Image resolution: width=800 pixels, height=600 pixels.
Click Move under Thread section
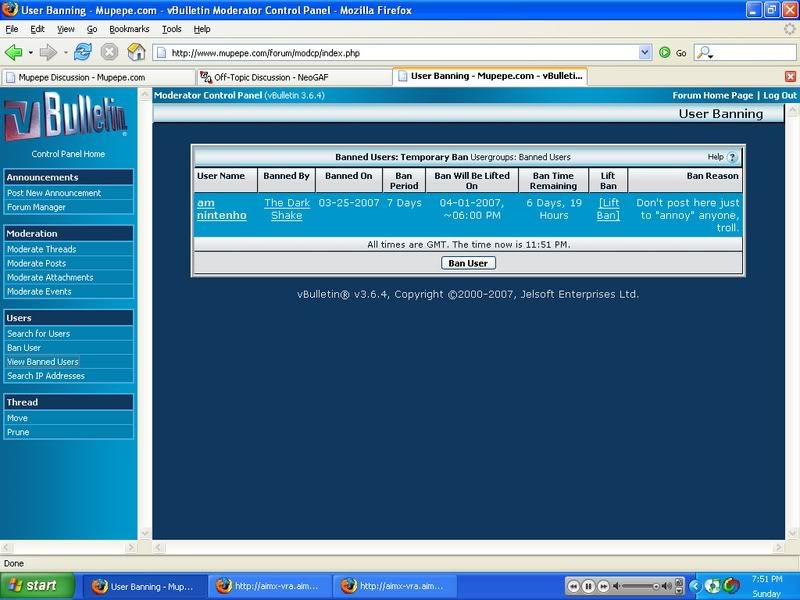(17, 418)
